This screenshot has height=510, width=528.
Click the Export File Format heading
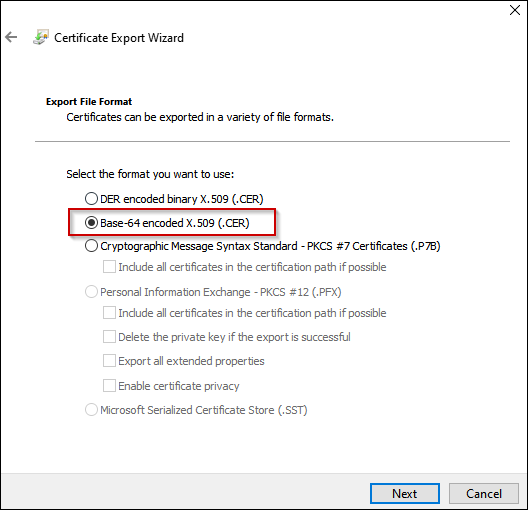89,102
